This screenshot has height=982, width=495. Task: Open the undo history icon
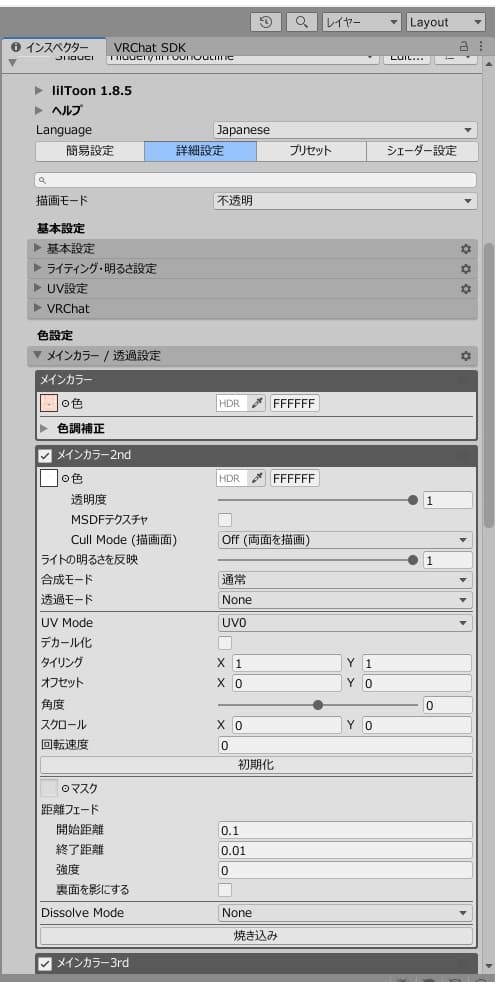click(x=266, y=22)
